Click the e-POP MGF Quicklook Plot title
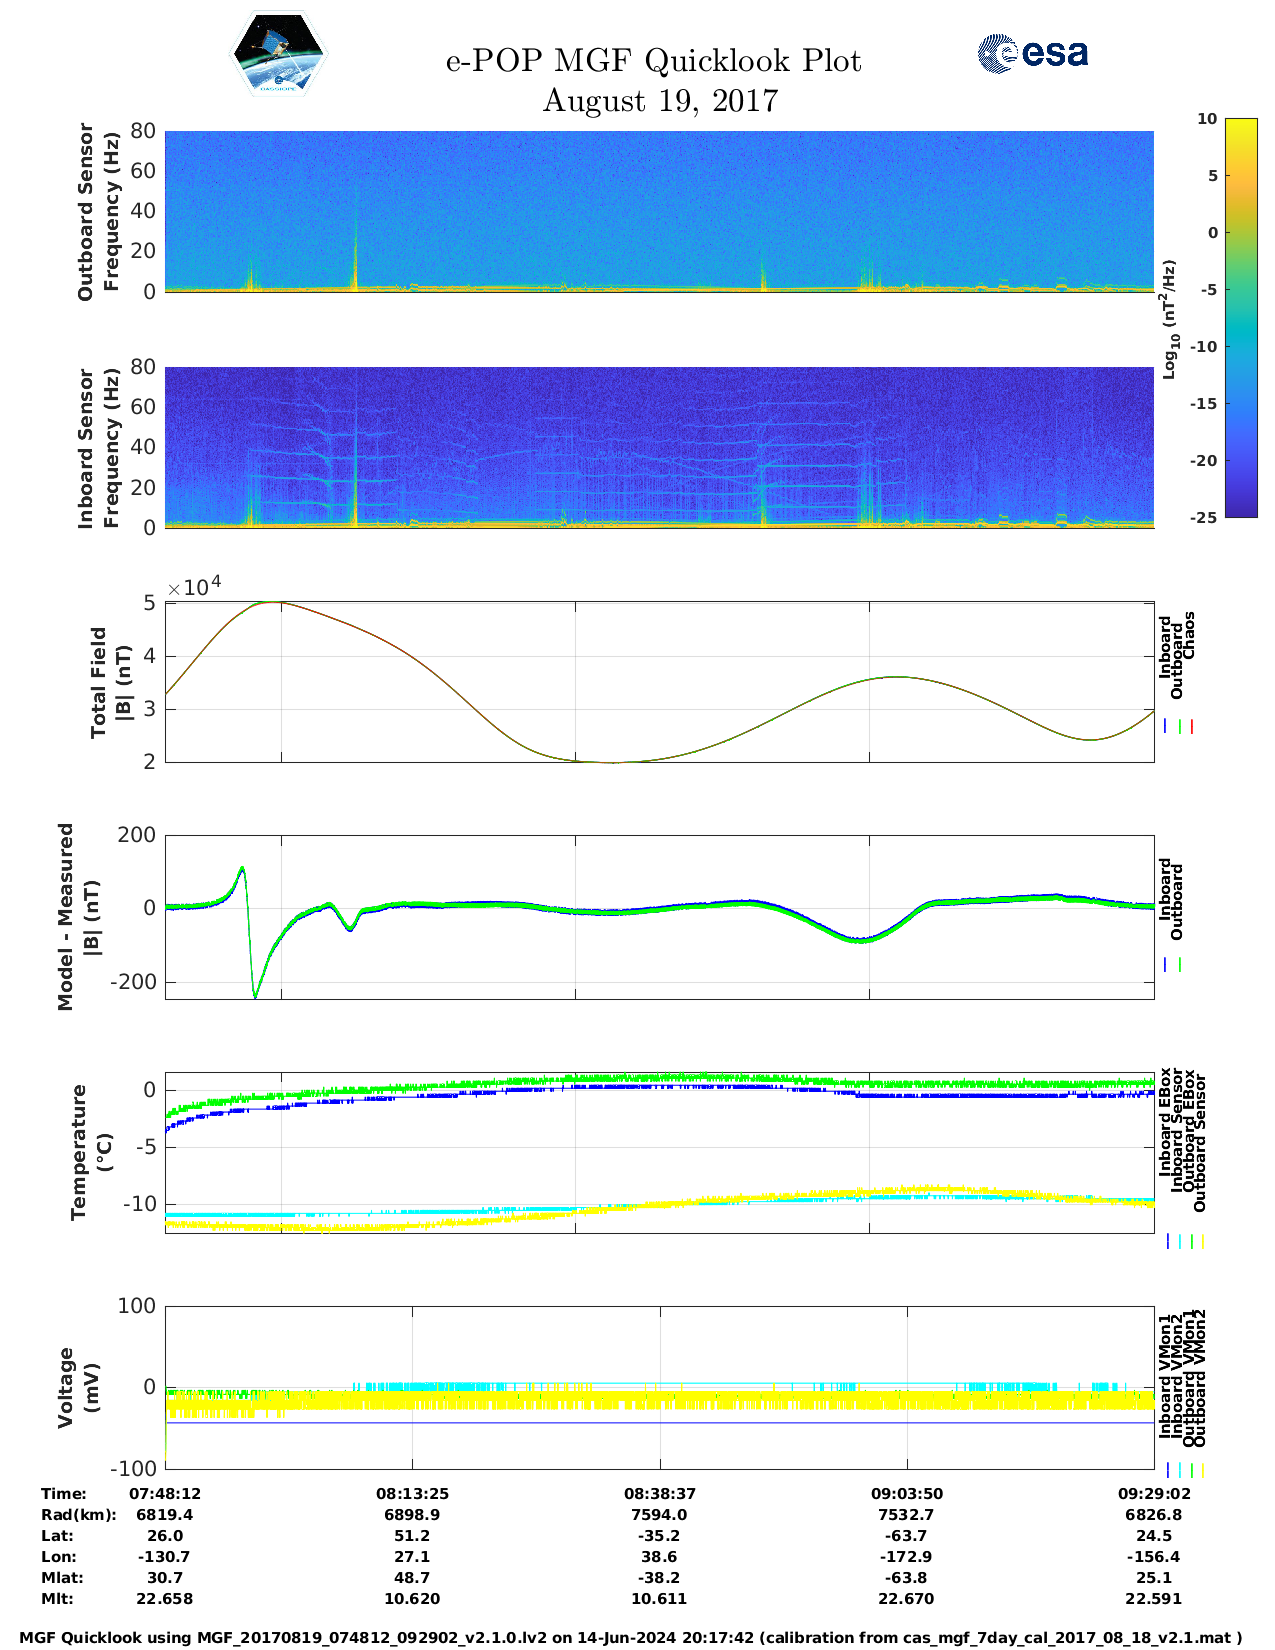 pos(653,61)
